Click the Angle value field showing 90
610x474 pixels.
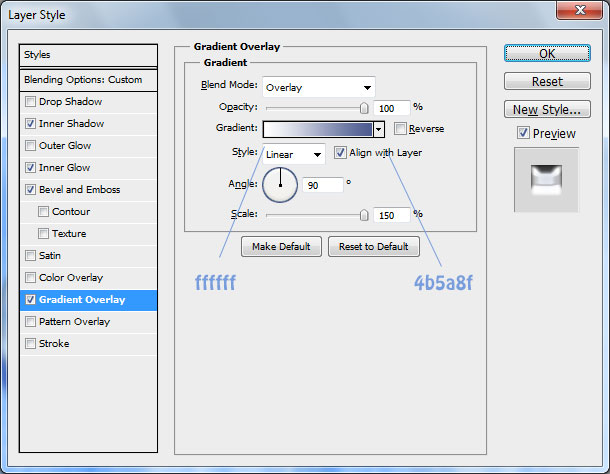click(x=323, y=185)
